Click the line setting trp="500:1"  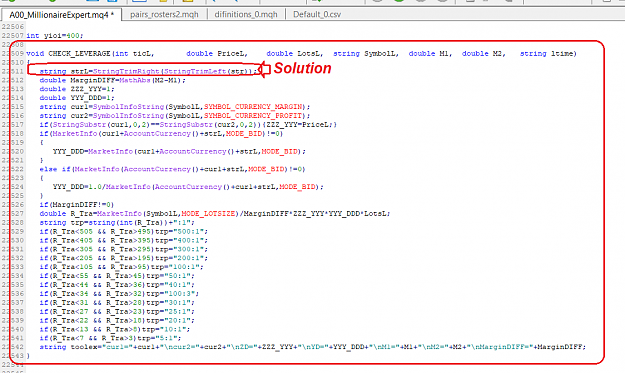tap(124, 232)
